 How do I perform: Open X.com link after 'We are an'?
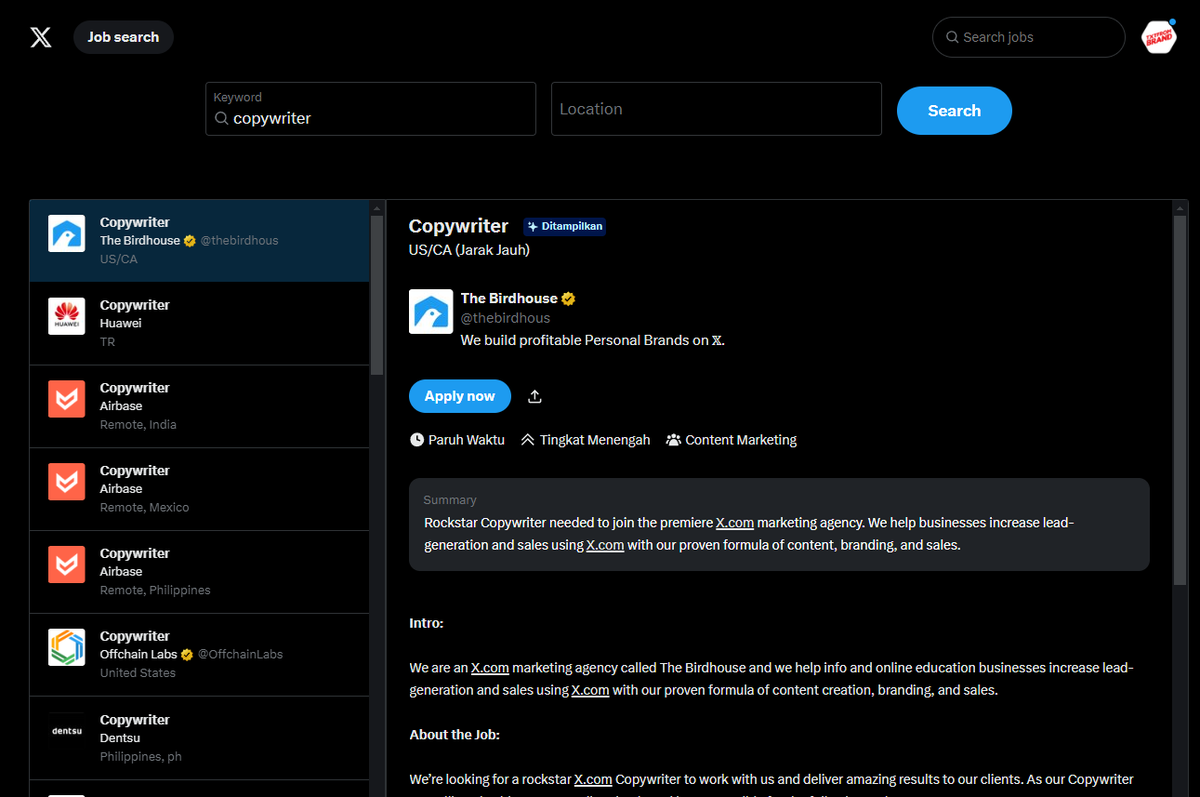[490, 668]
